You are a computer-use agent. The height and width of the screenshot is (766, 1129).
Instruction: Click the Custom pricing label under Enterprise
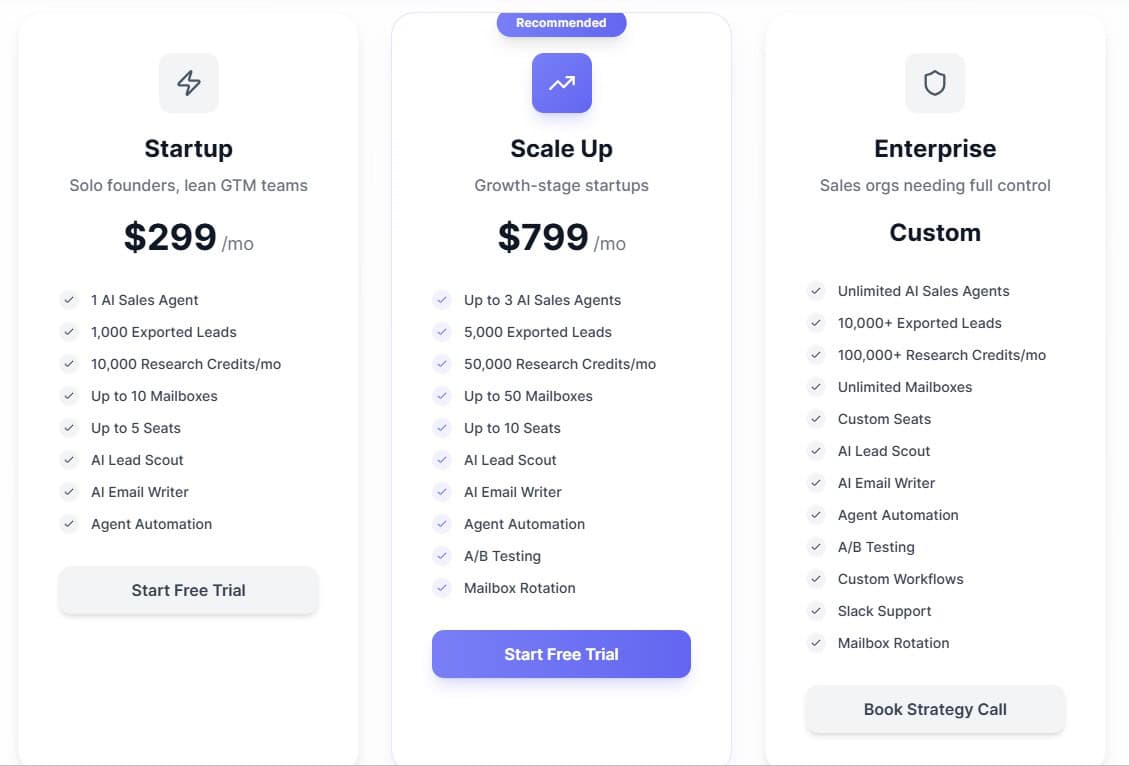[934, 232]
